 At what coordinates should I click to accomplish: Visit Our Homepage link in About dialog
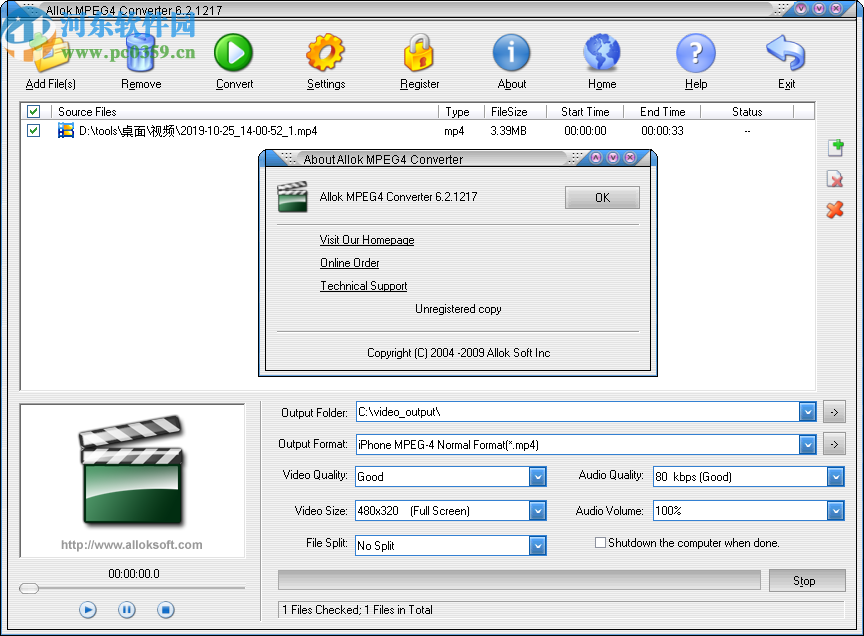[x=367, y=240]
